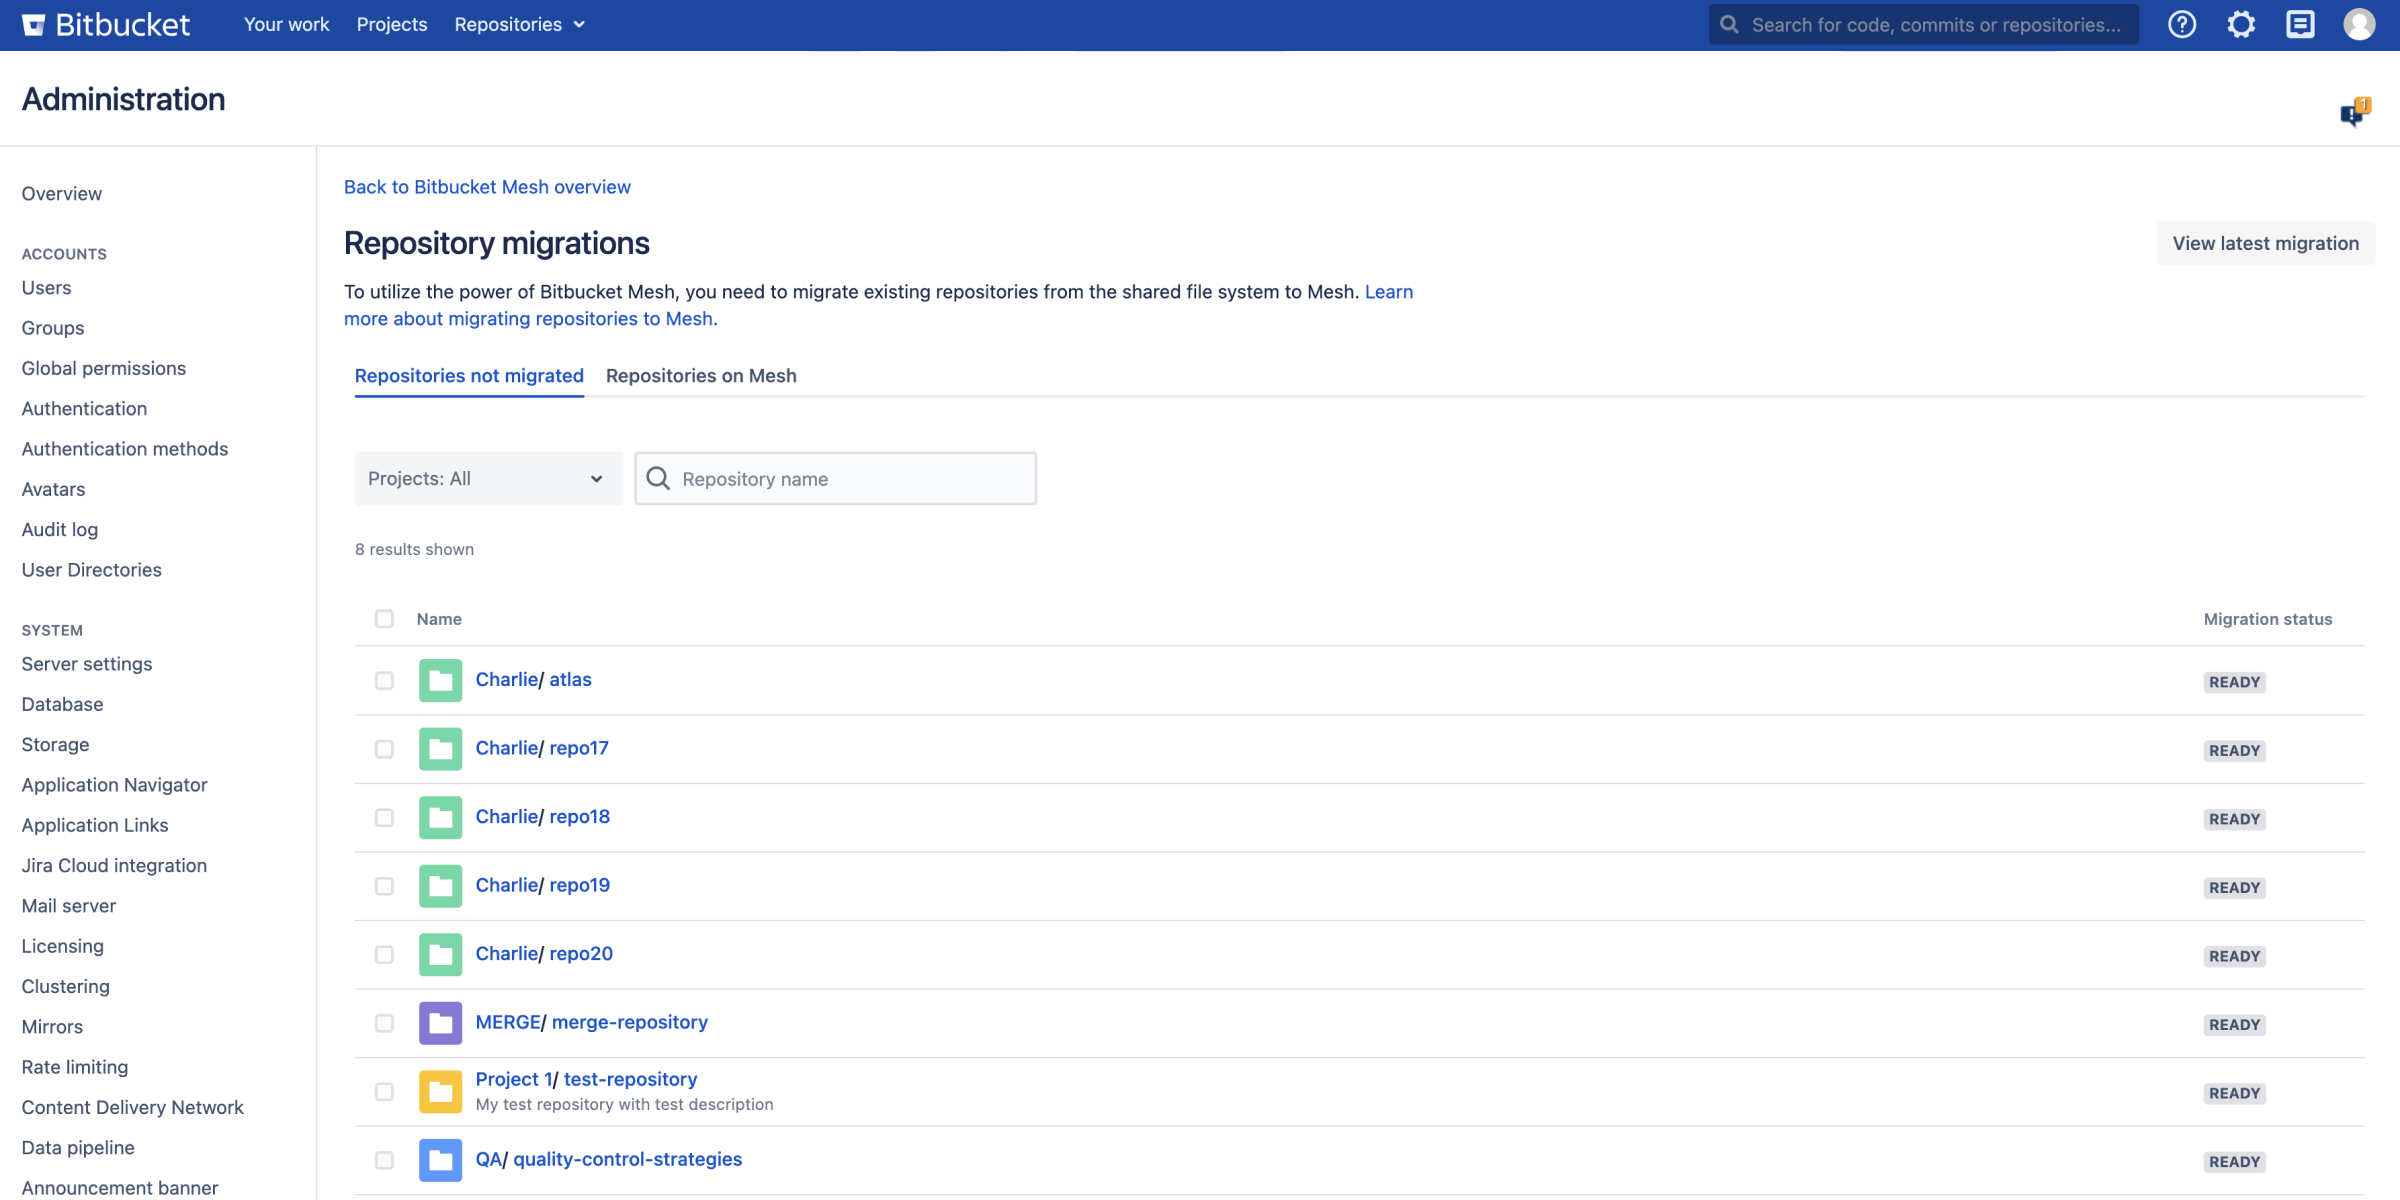Select the checkbox for QA/quality-control-strategies
This screenshot has width=2400, height=1200.
[x=384, y=1160]
